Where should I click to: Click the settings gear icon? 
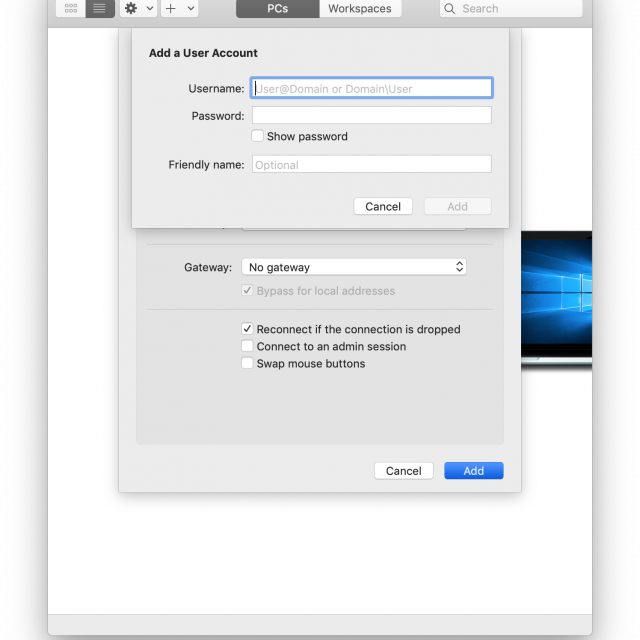[x=131, y=8]
